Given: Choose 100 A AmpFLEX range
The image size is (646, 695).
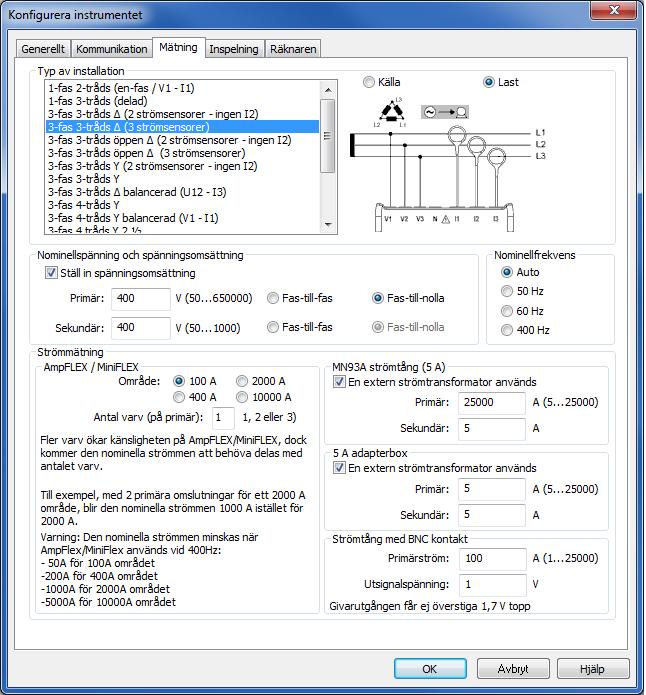Looking at the screenshot, I should [x=179, y=381].
